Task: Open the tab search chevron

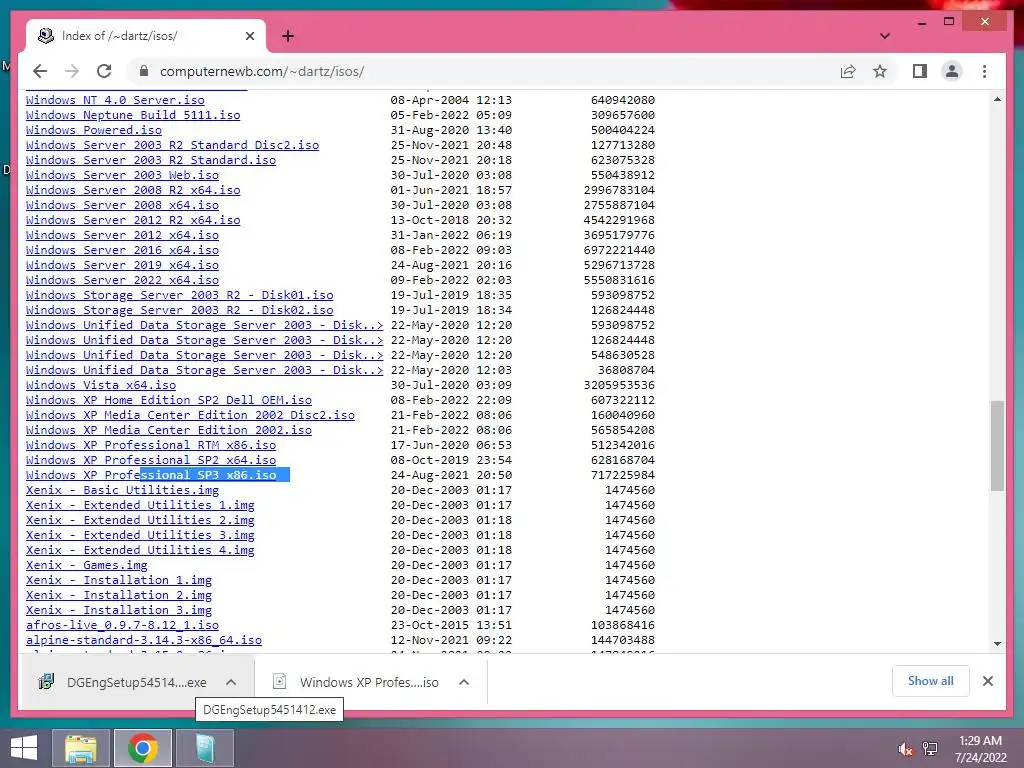Action: click(x=885, y=36)
